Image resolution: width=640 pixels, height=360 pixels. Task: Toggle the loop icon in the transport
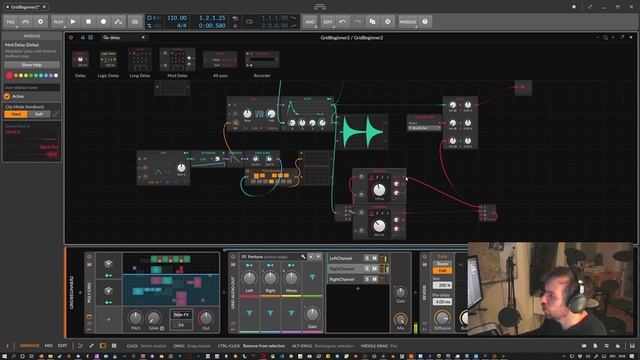[x=249, y=22]
